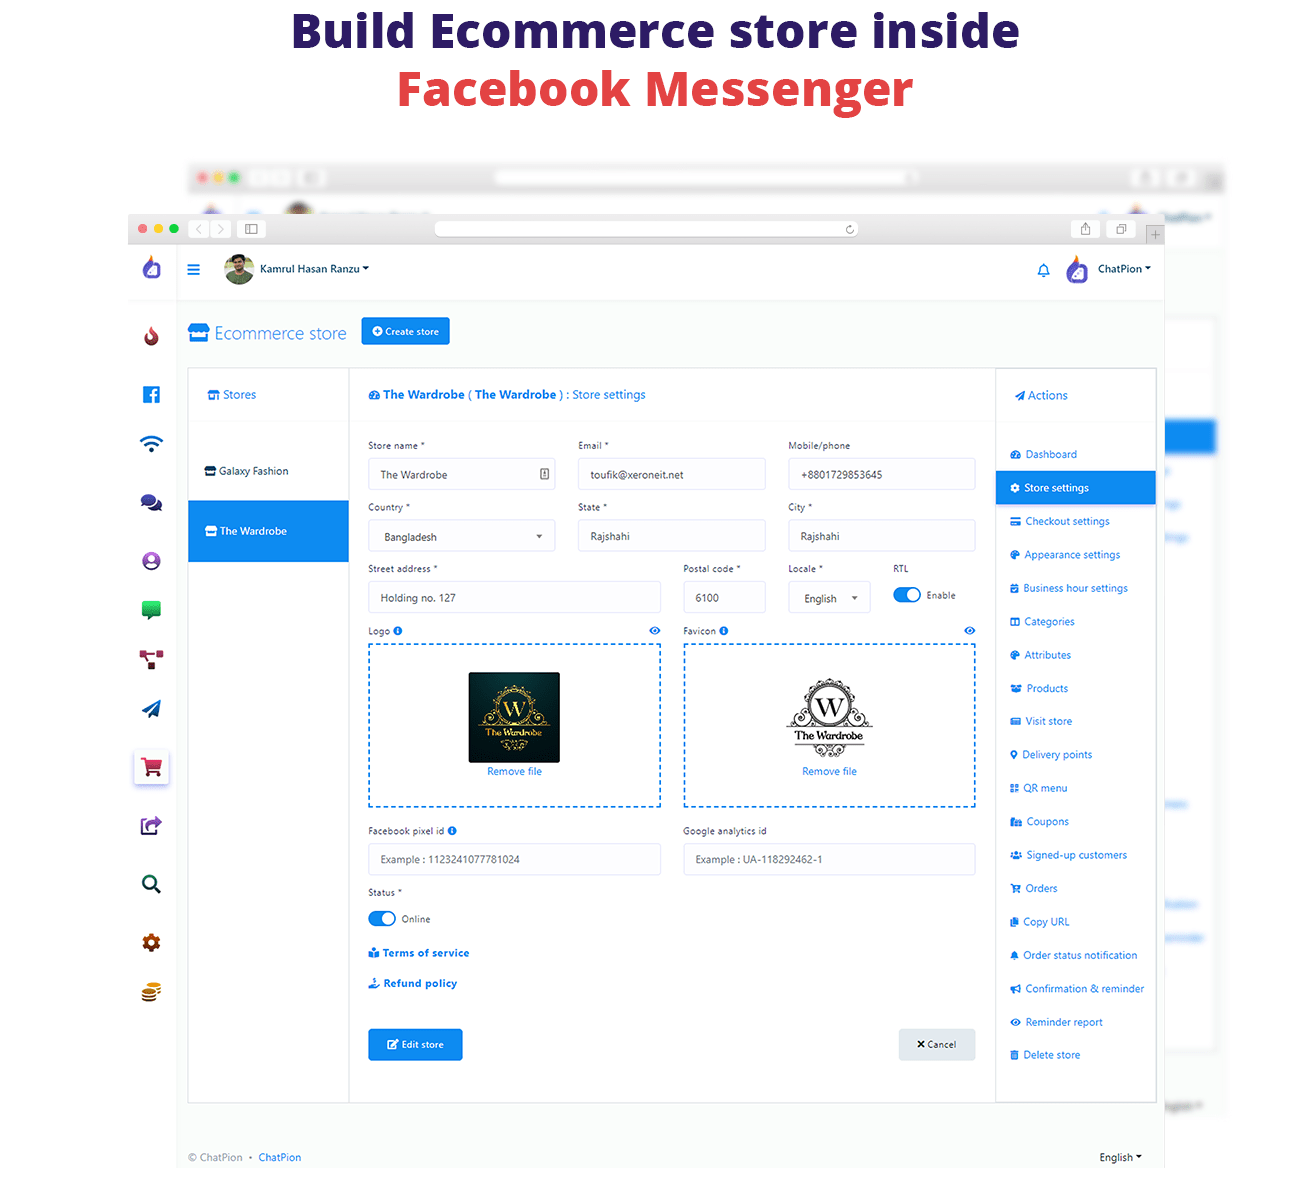Open the notification bell
The height and width of the screenshot is (1197, 1300).
(1043, 270)
